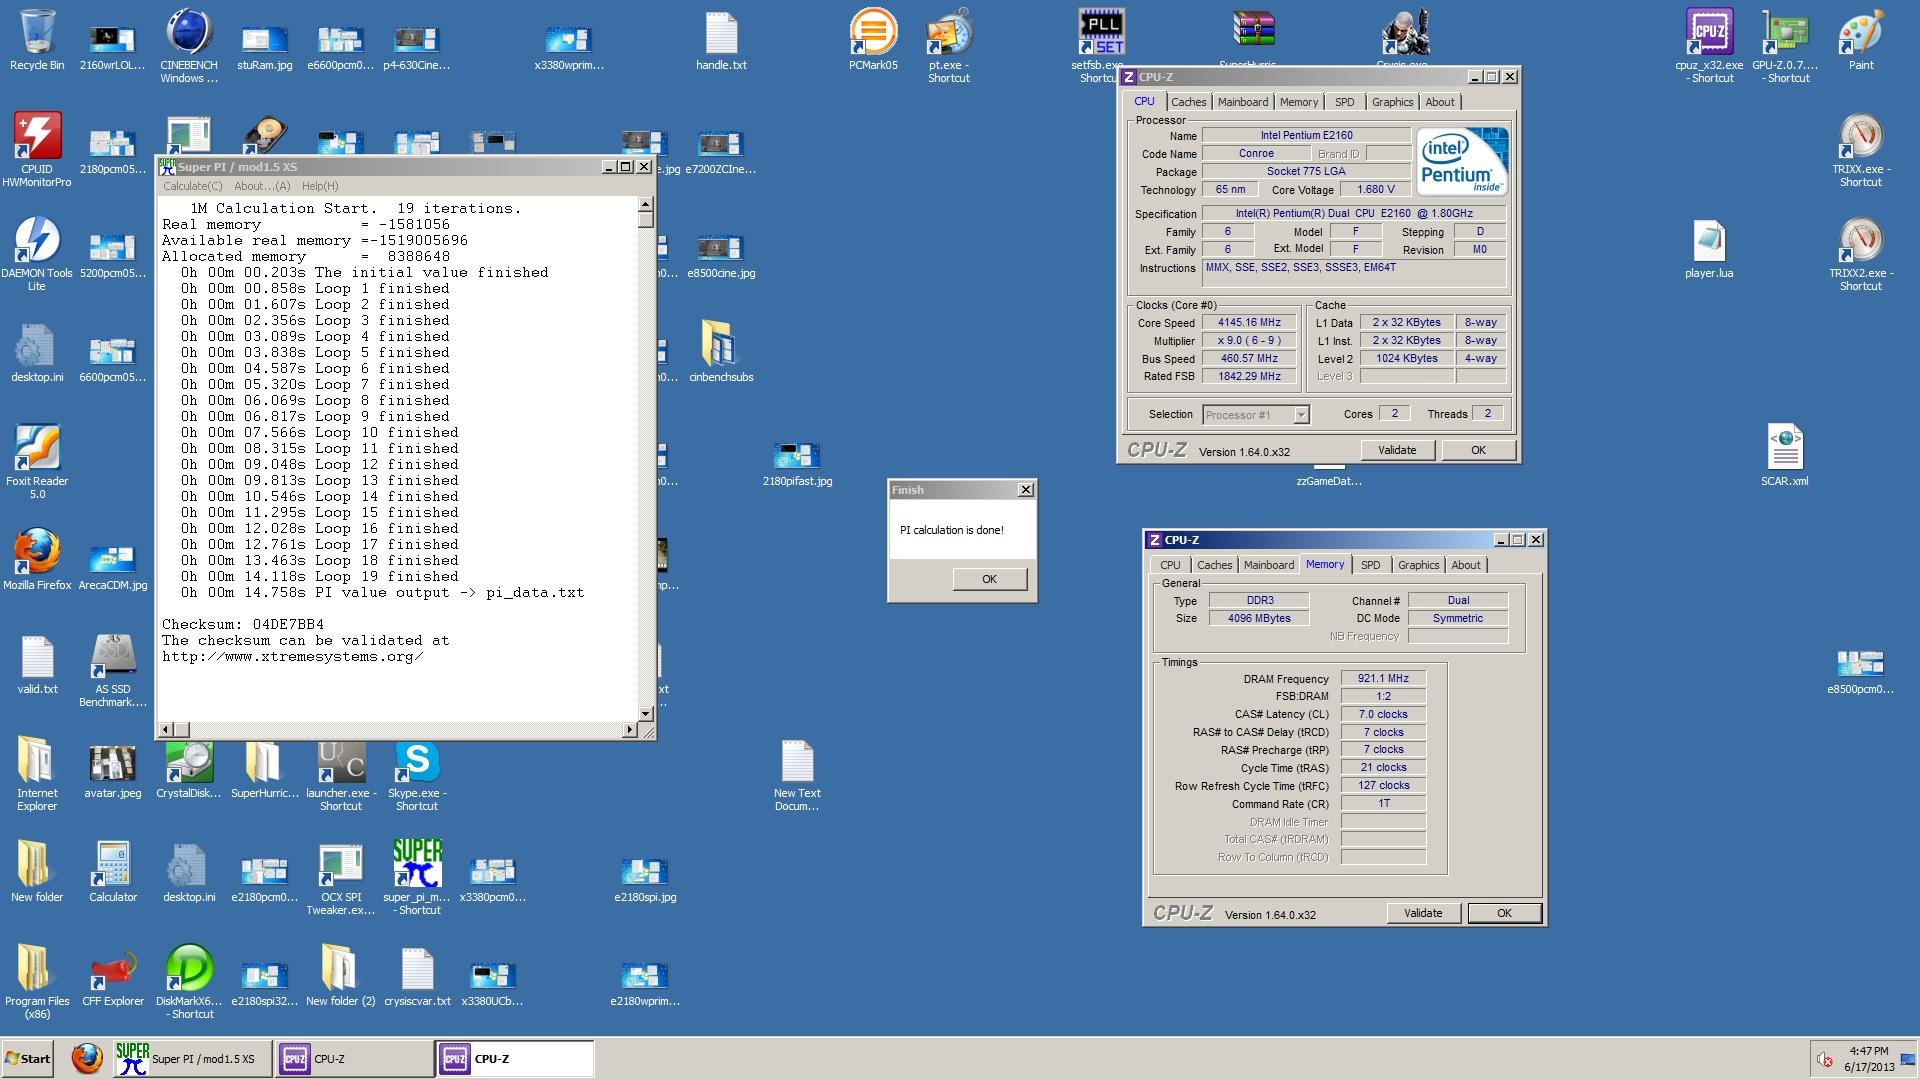Image resolution: width=1920 pixels, height=1080 pixels.
Task: Close the Finish dialog
Action: point(1025,489)
